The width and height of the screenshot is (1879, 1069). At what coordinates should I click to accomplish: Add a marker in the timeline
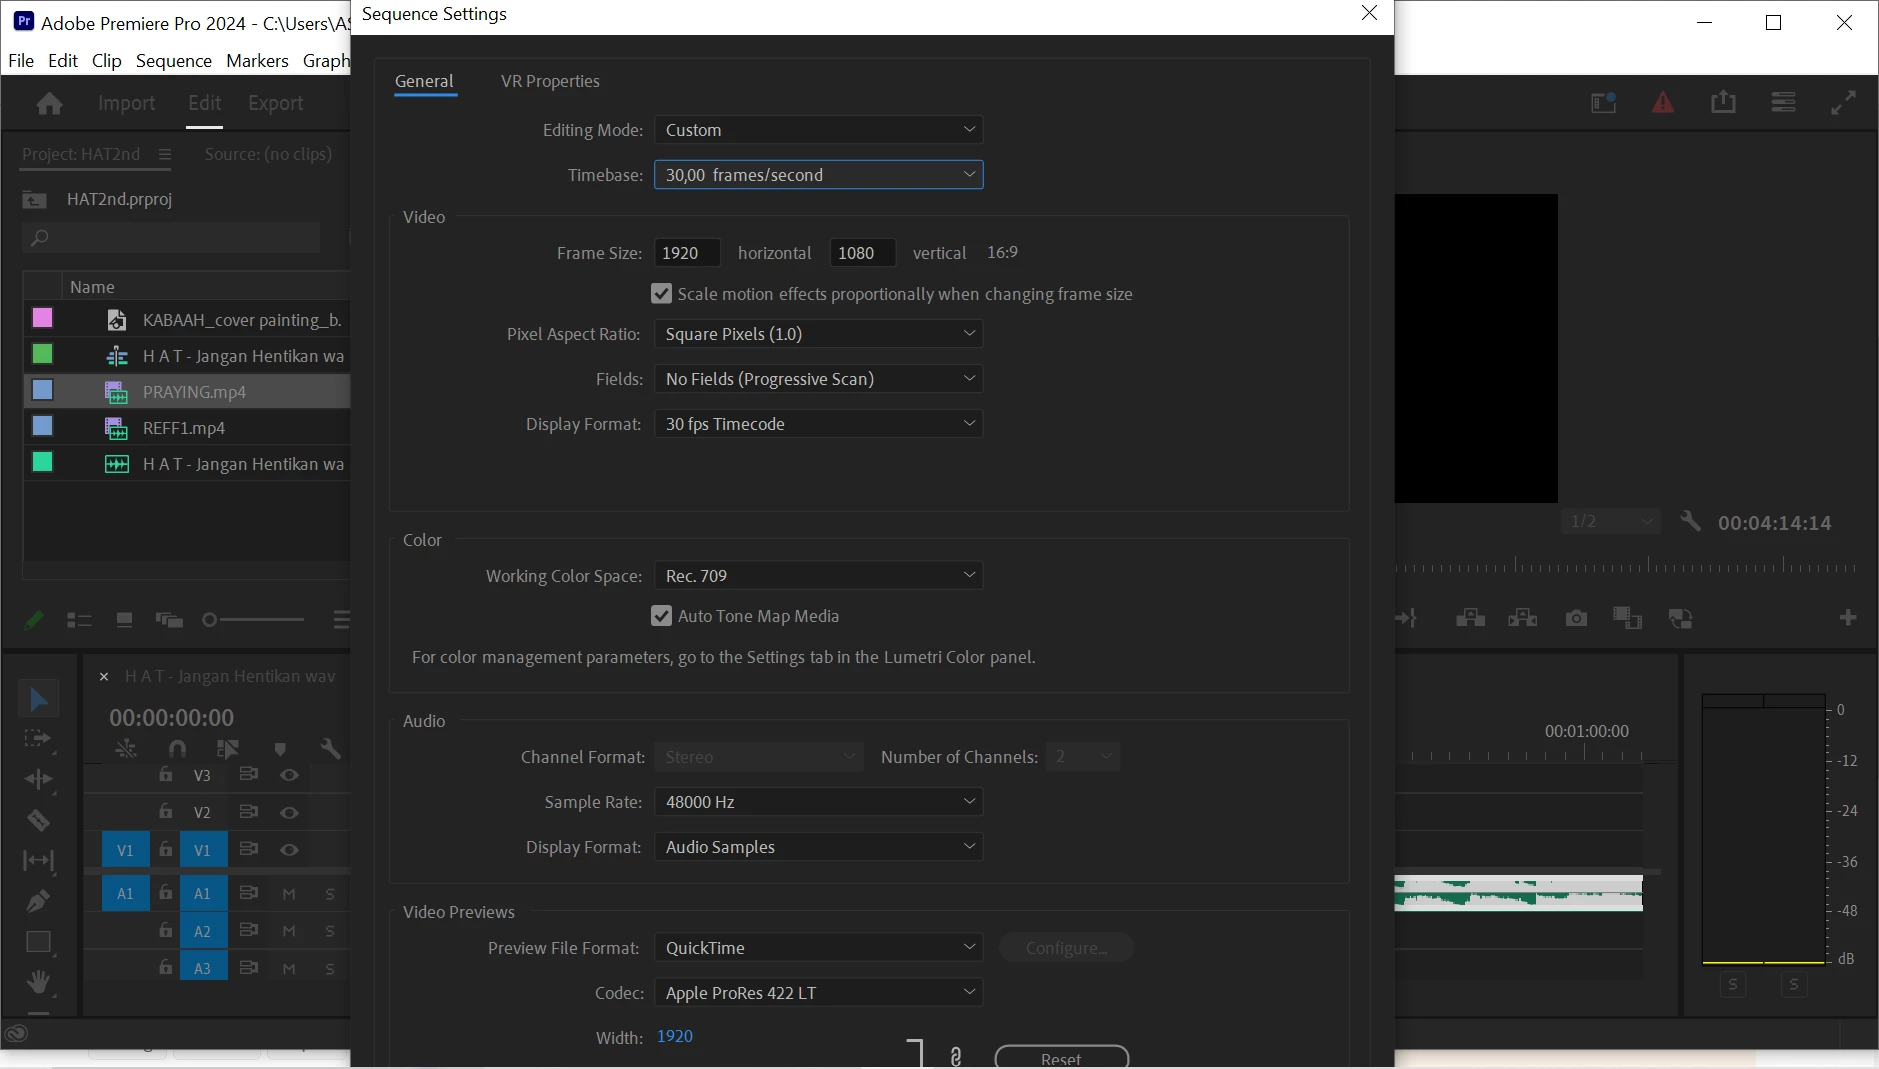(280, 748)
